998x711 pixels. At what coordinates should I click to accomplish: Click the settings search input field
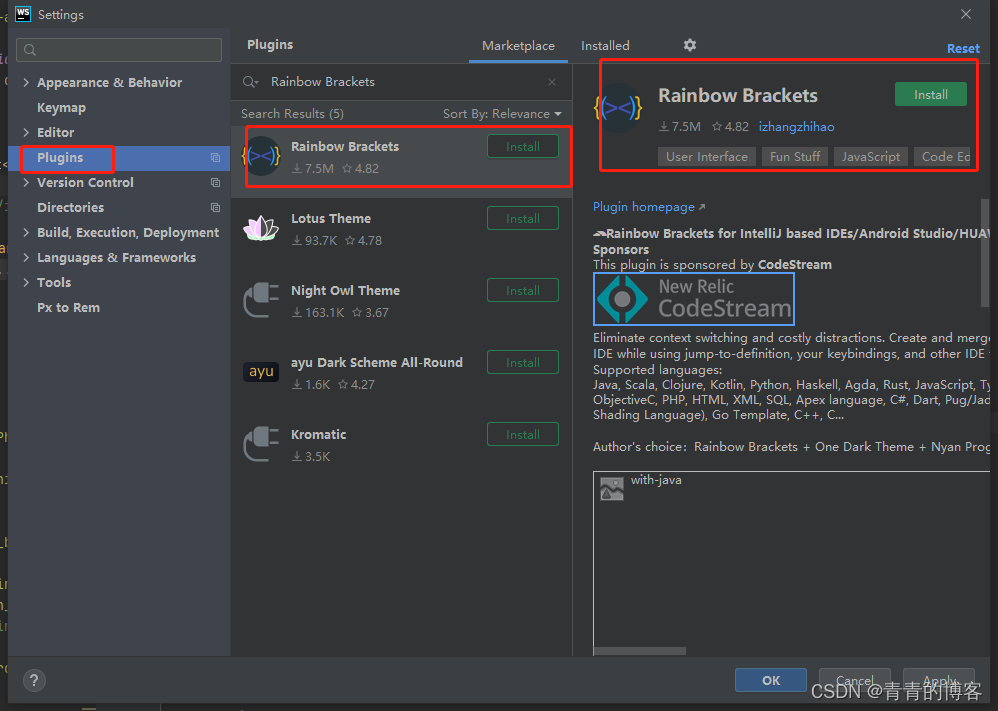pyautogui.click(x=119, y=50)
